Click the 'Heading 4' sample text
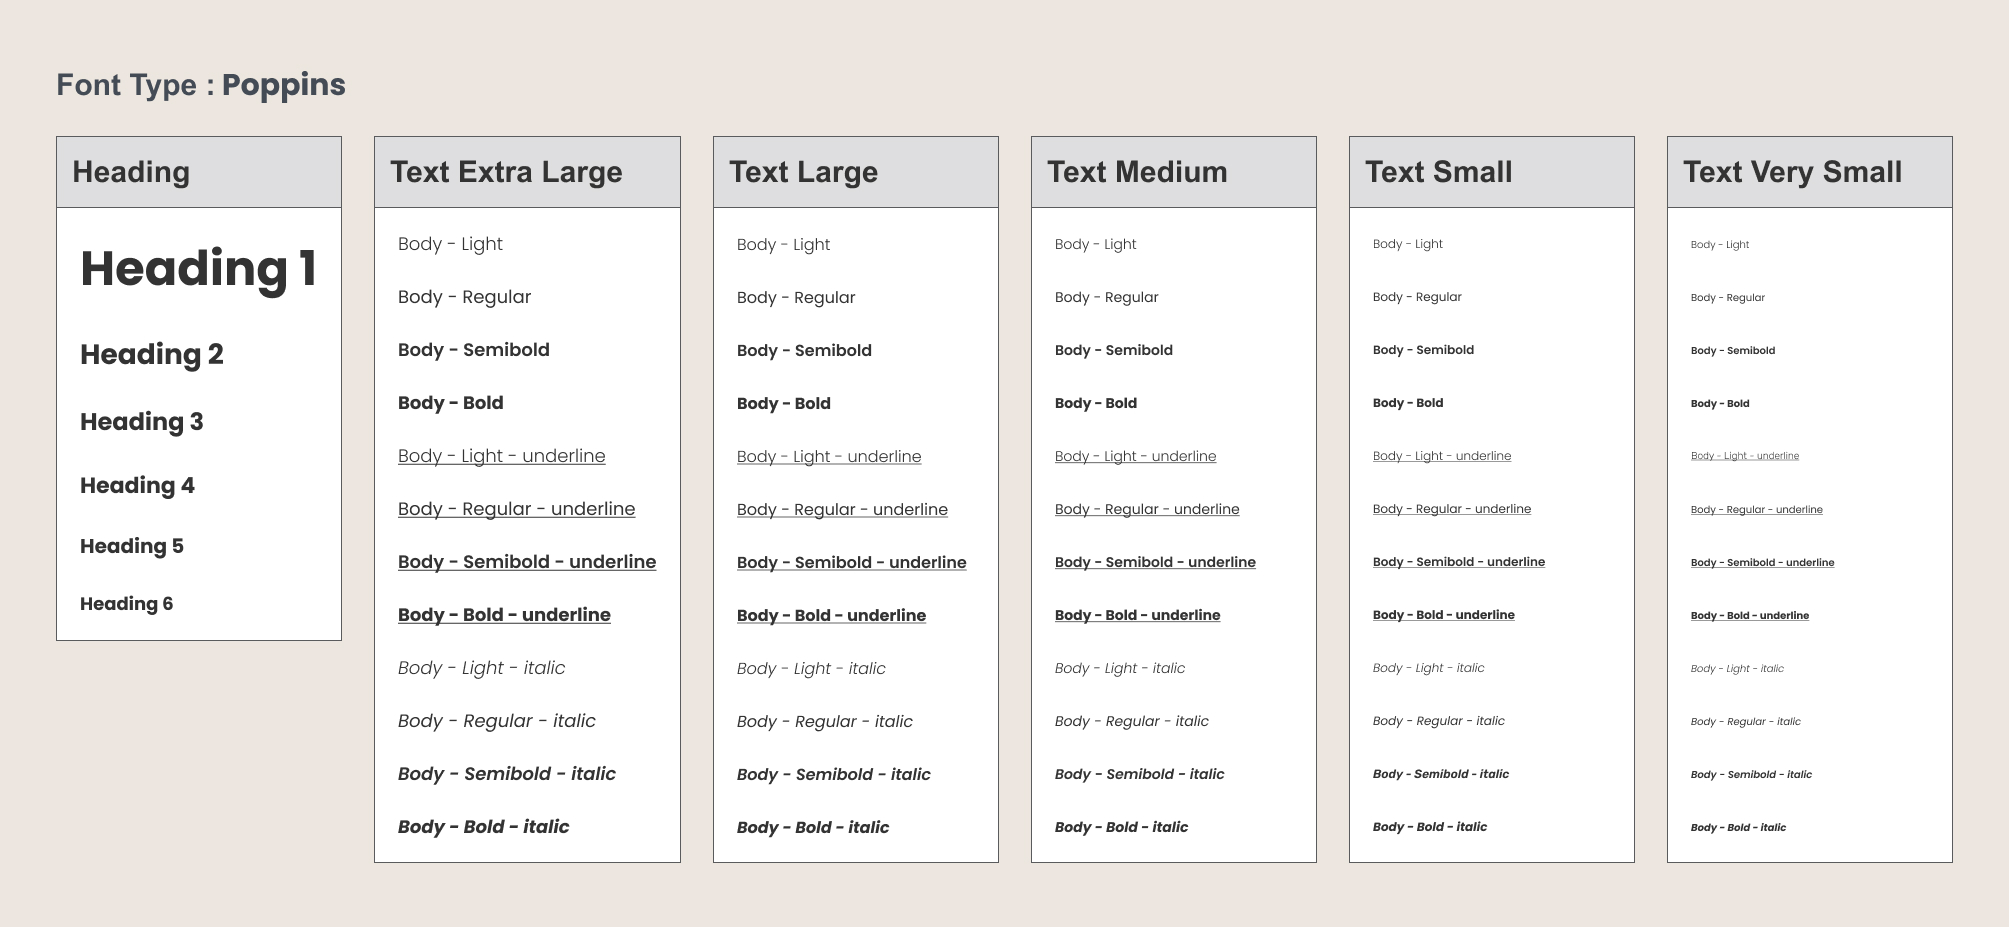Screen dimensions: 2009x927 click(137, 486)
